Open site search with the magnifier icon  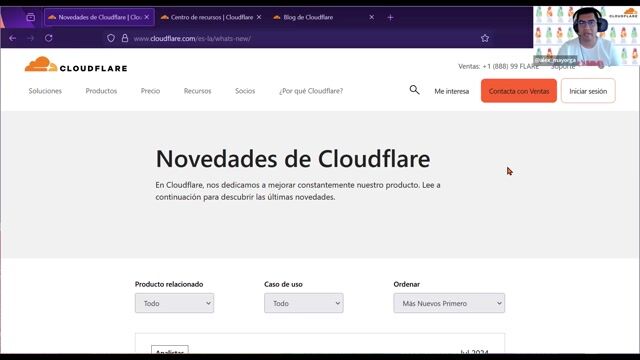coord(414,90)
